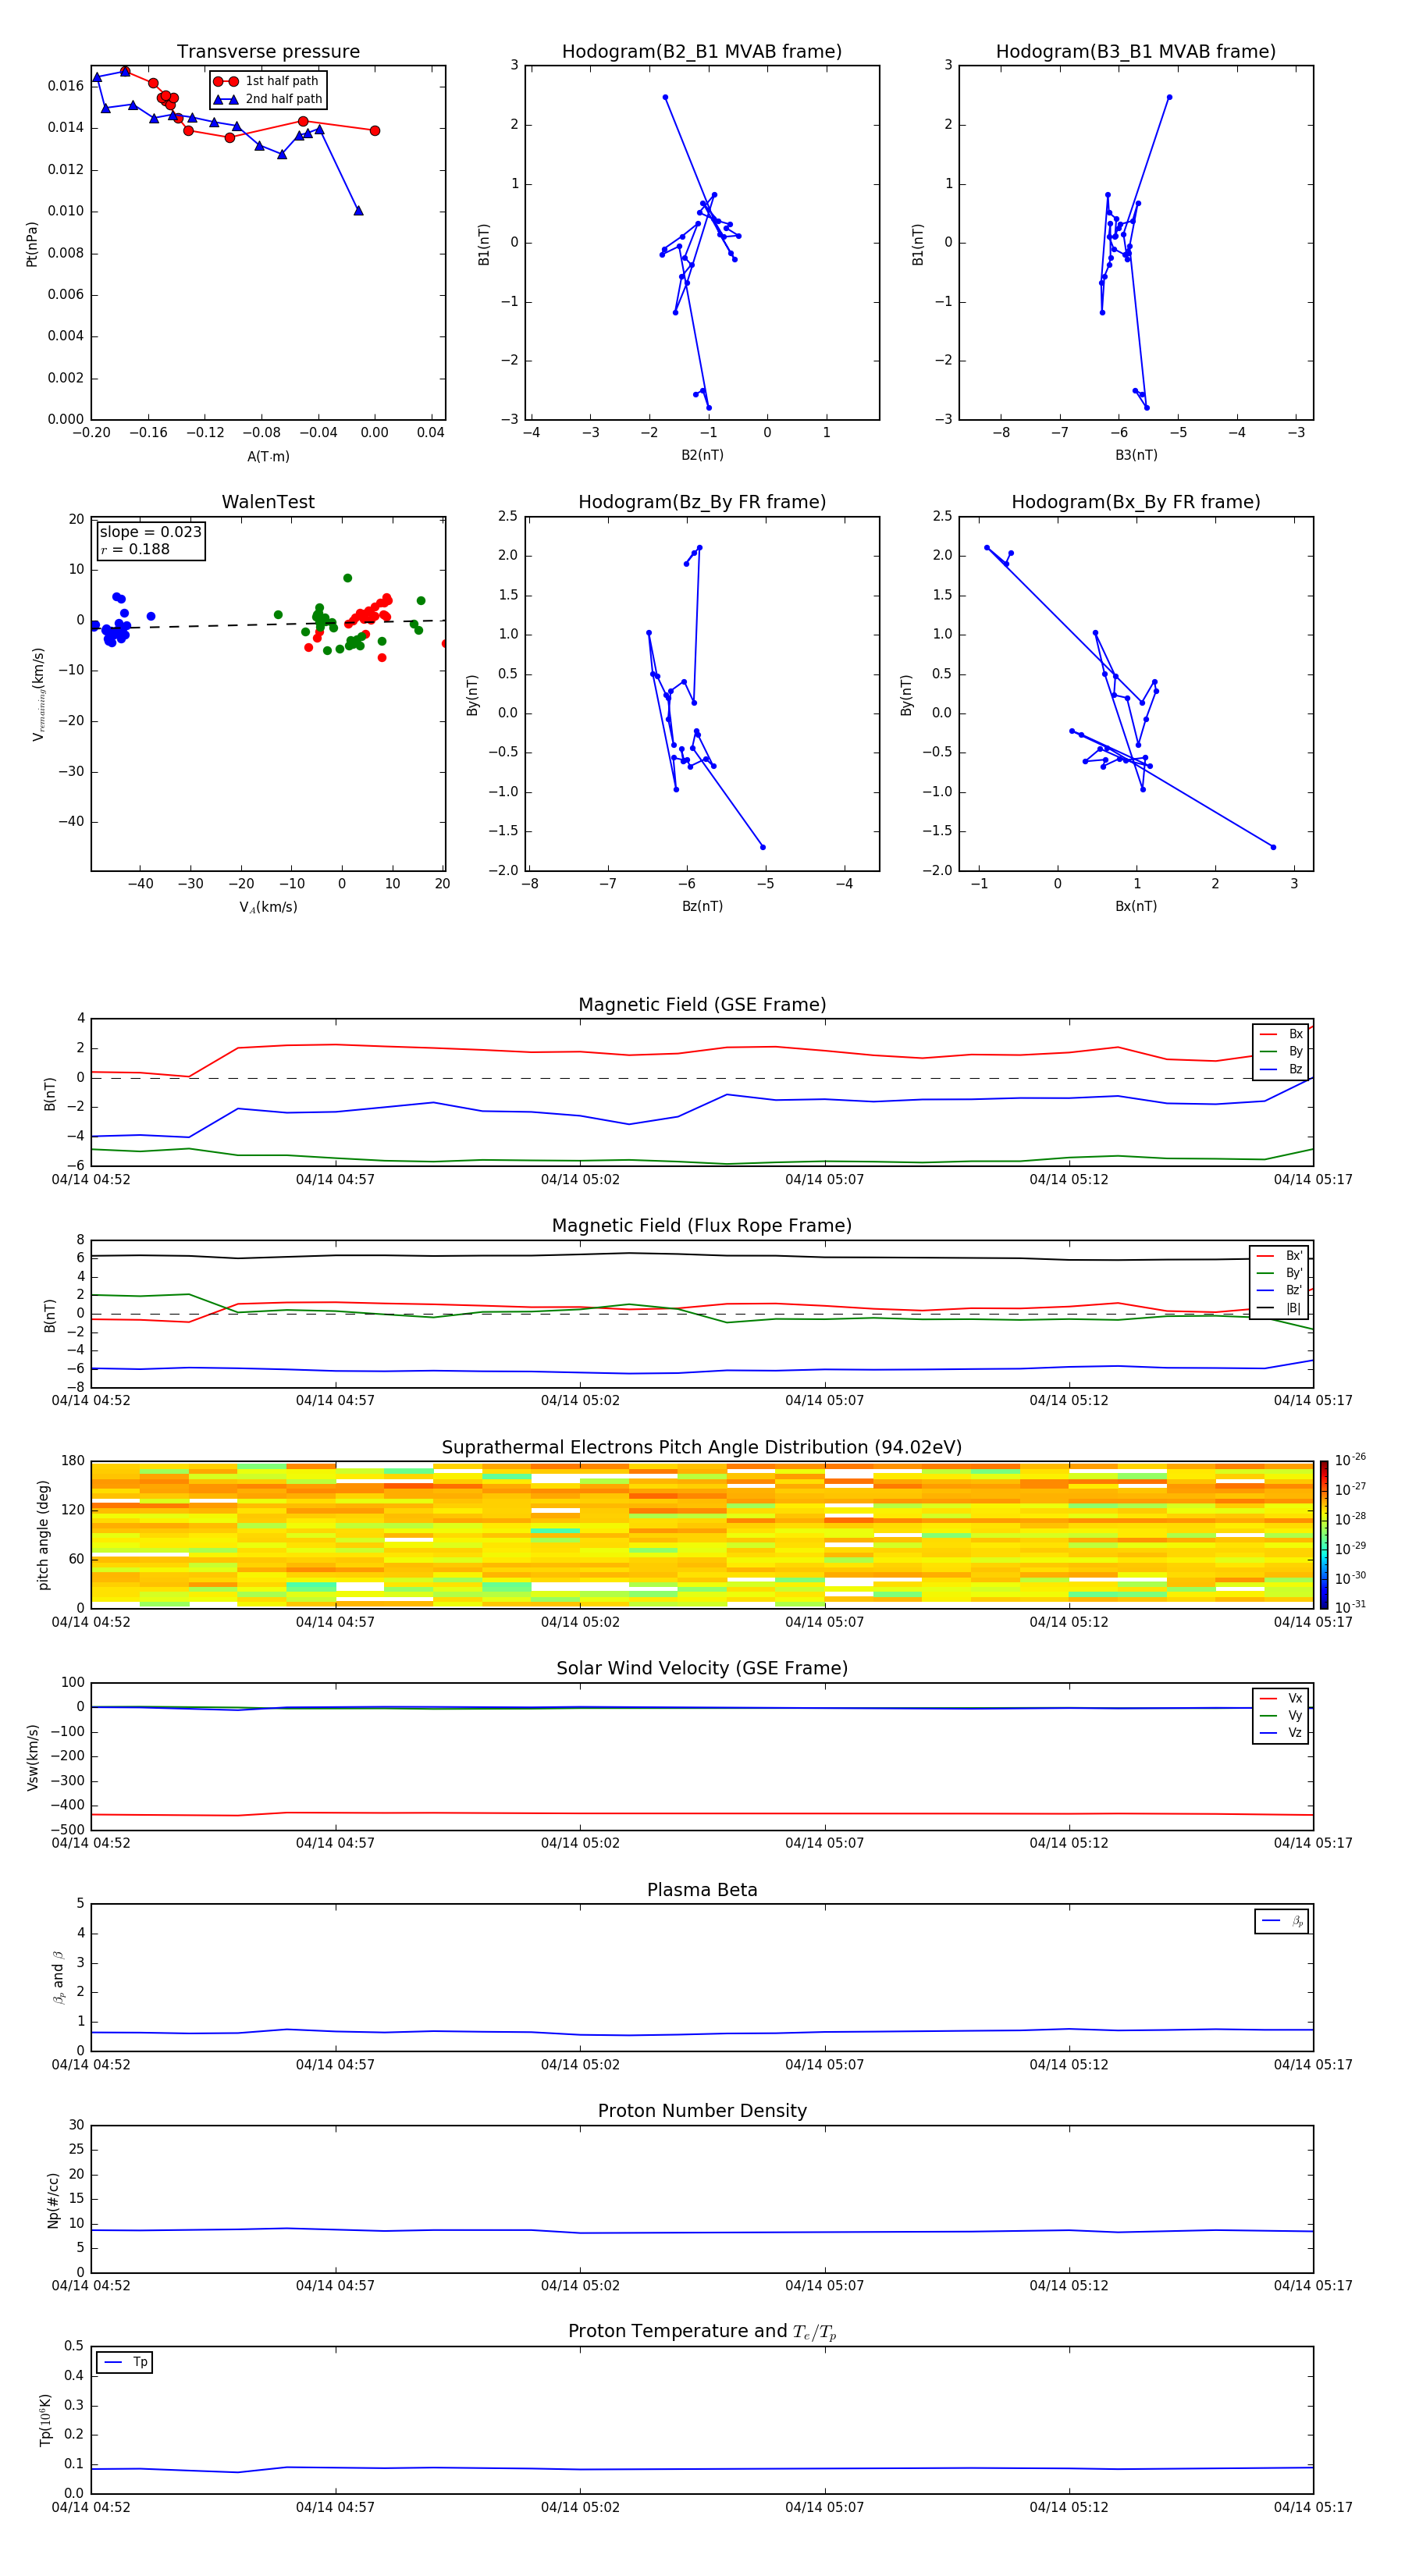
Task: Click the 'Hodogram(B3_B1 MVAB frame)' title
Action: click(x=1136, y=52)
